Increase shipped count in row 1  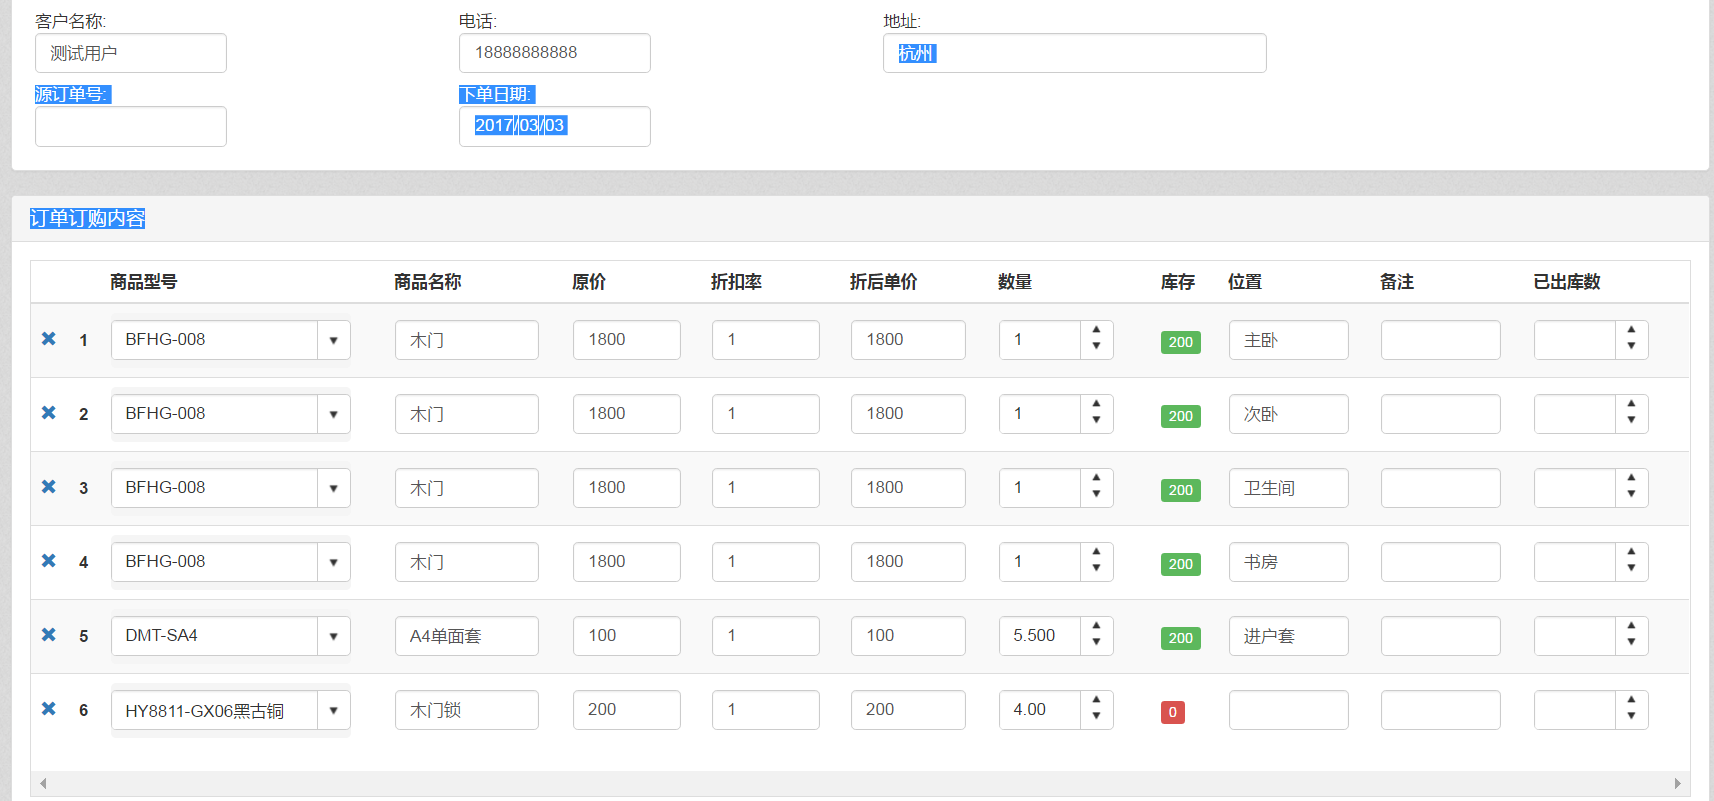(1632, 331)
